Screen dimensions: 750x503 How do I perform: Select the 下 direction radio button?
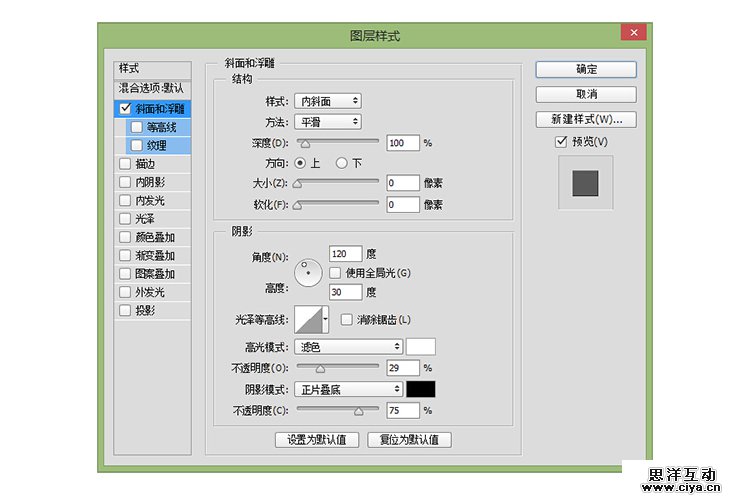[x=341, y=163]
